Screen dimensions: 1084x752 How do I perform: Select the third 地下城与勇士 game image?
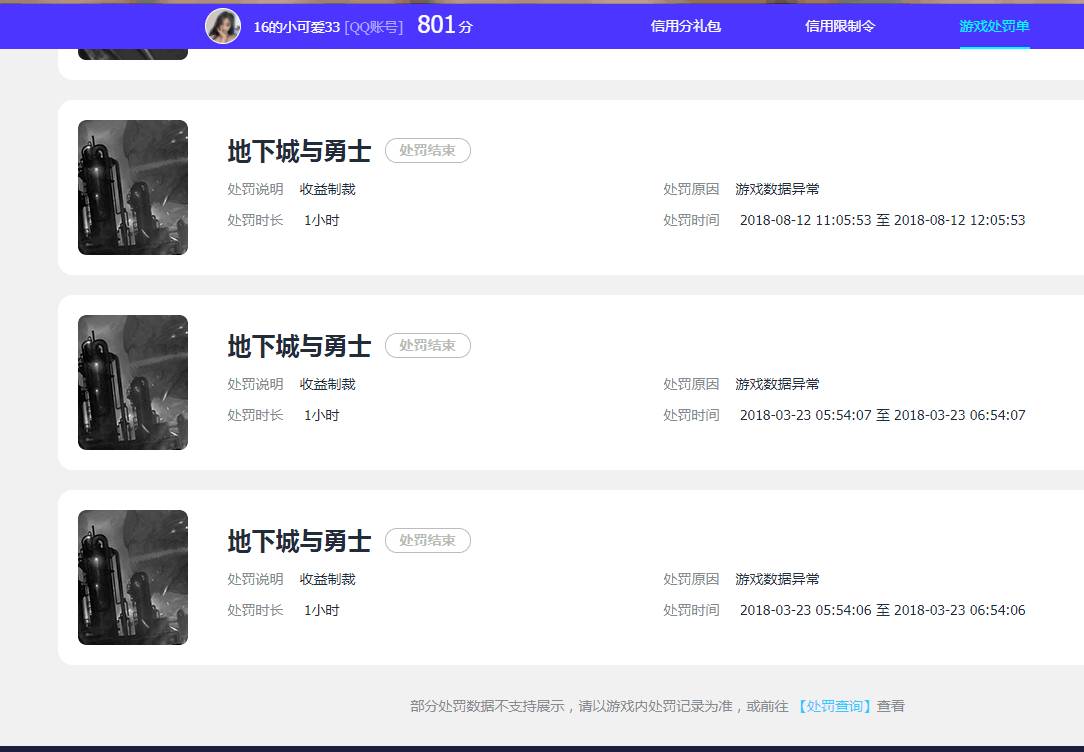click(132, 577)
